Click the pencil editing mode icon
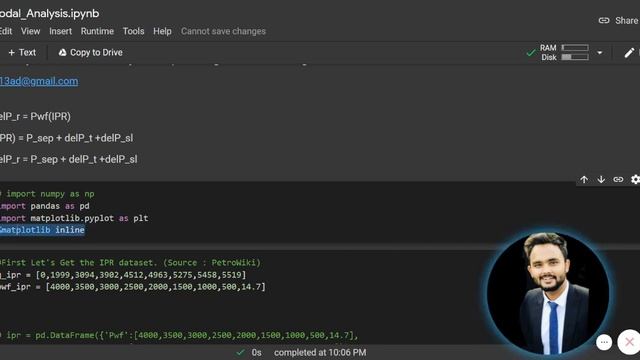The image size is (640, 360). (x=629, y=53)
